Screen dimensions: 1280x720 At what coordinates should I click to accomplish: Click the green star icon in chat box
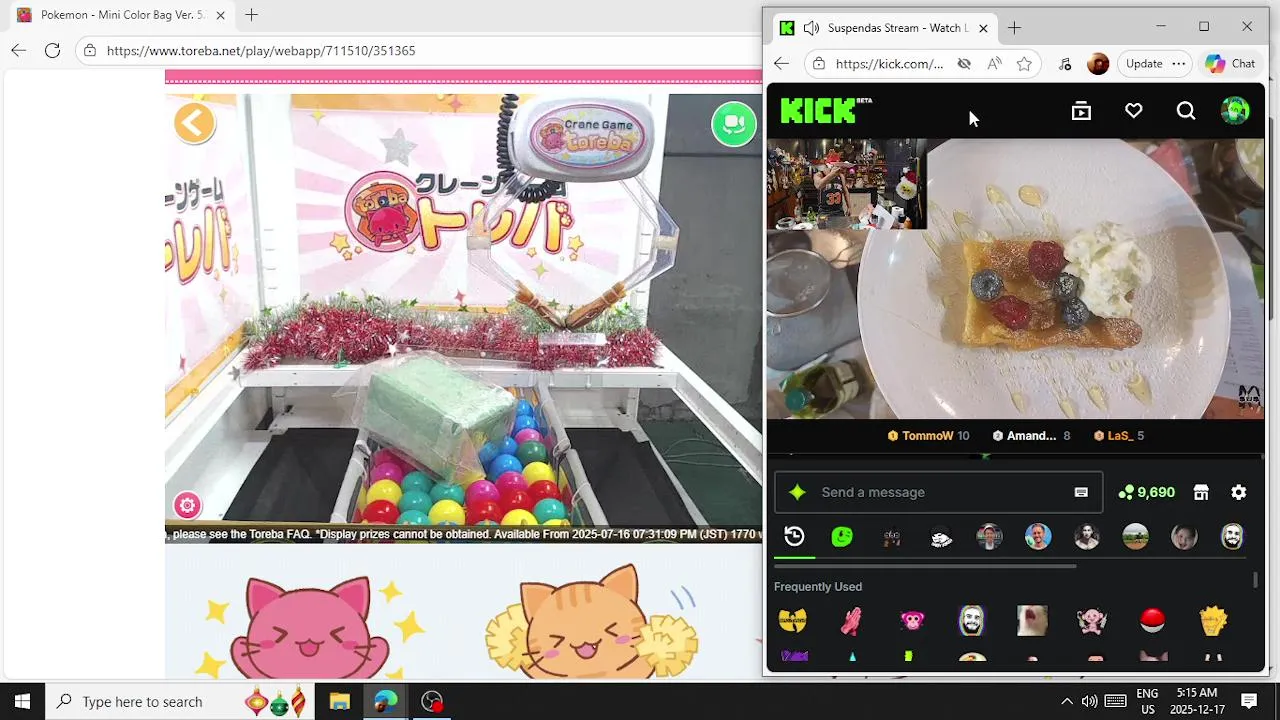797,492
